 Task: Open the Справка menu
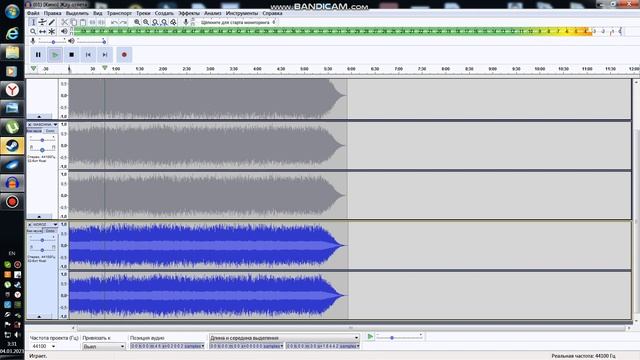[272, 13]
